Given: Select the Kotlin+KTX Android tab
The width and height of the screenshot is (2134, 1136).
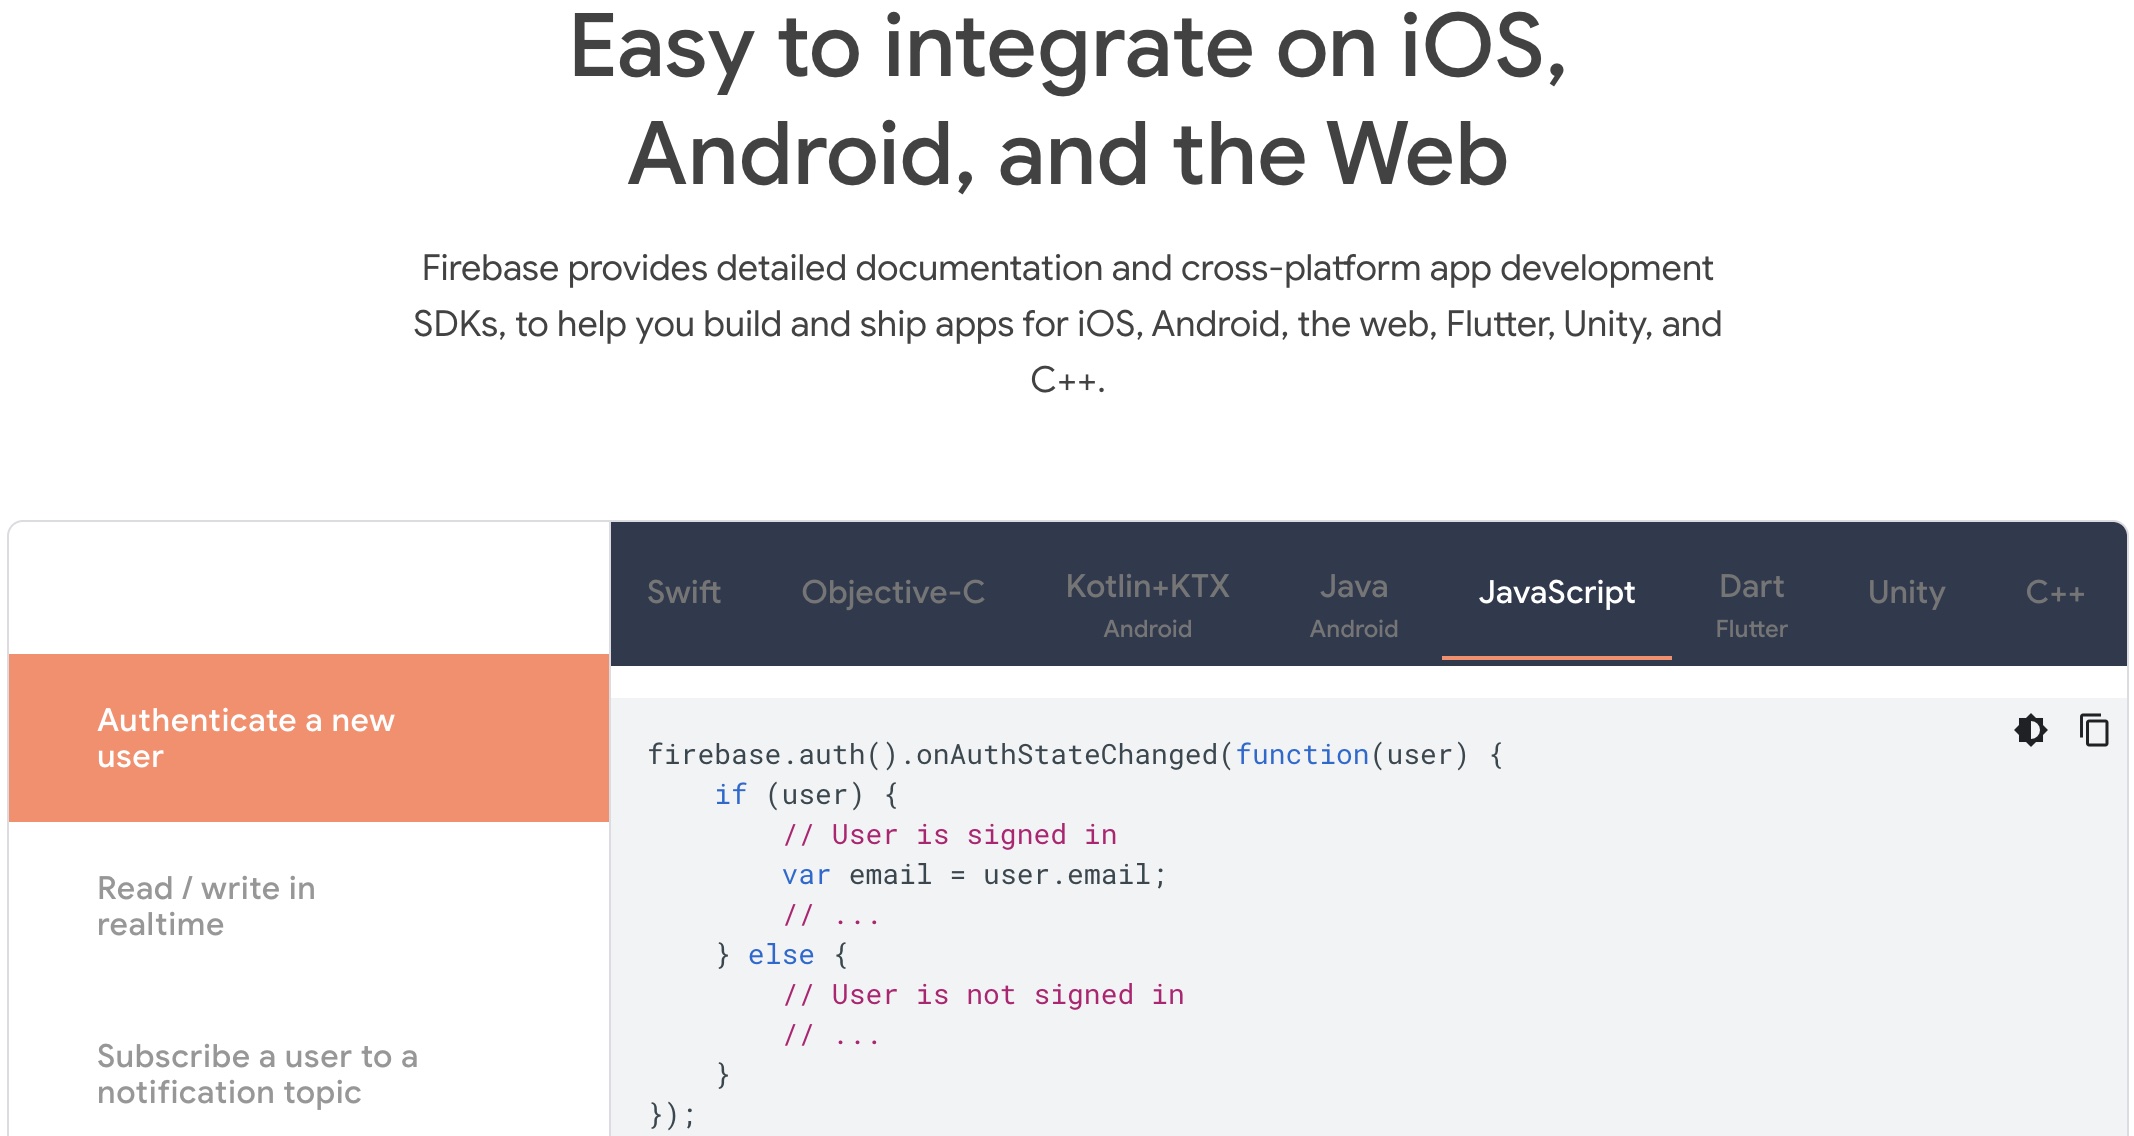Looking at the screenshot, I should tap(1148, 604).
